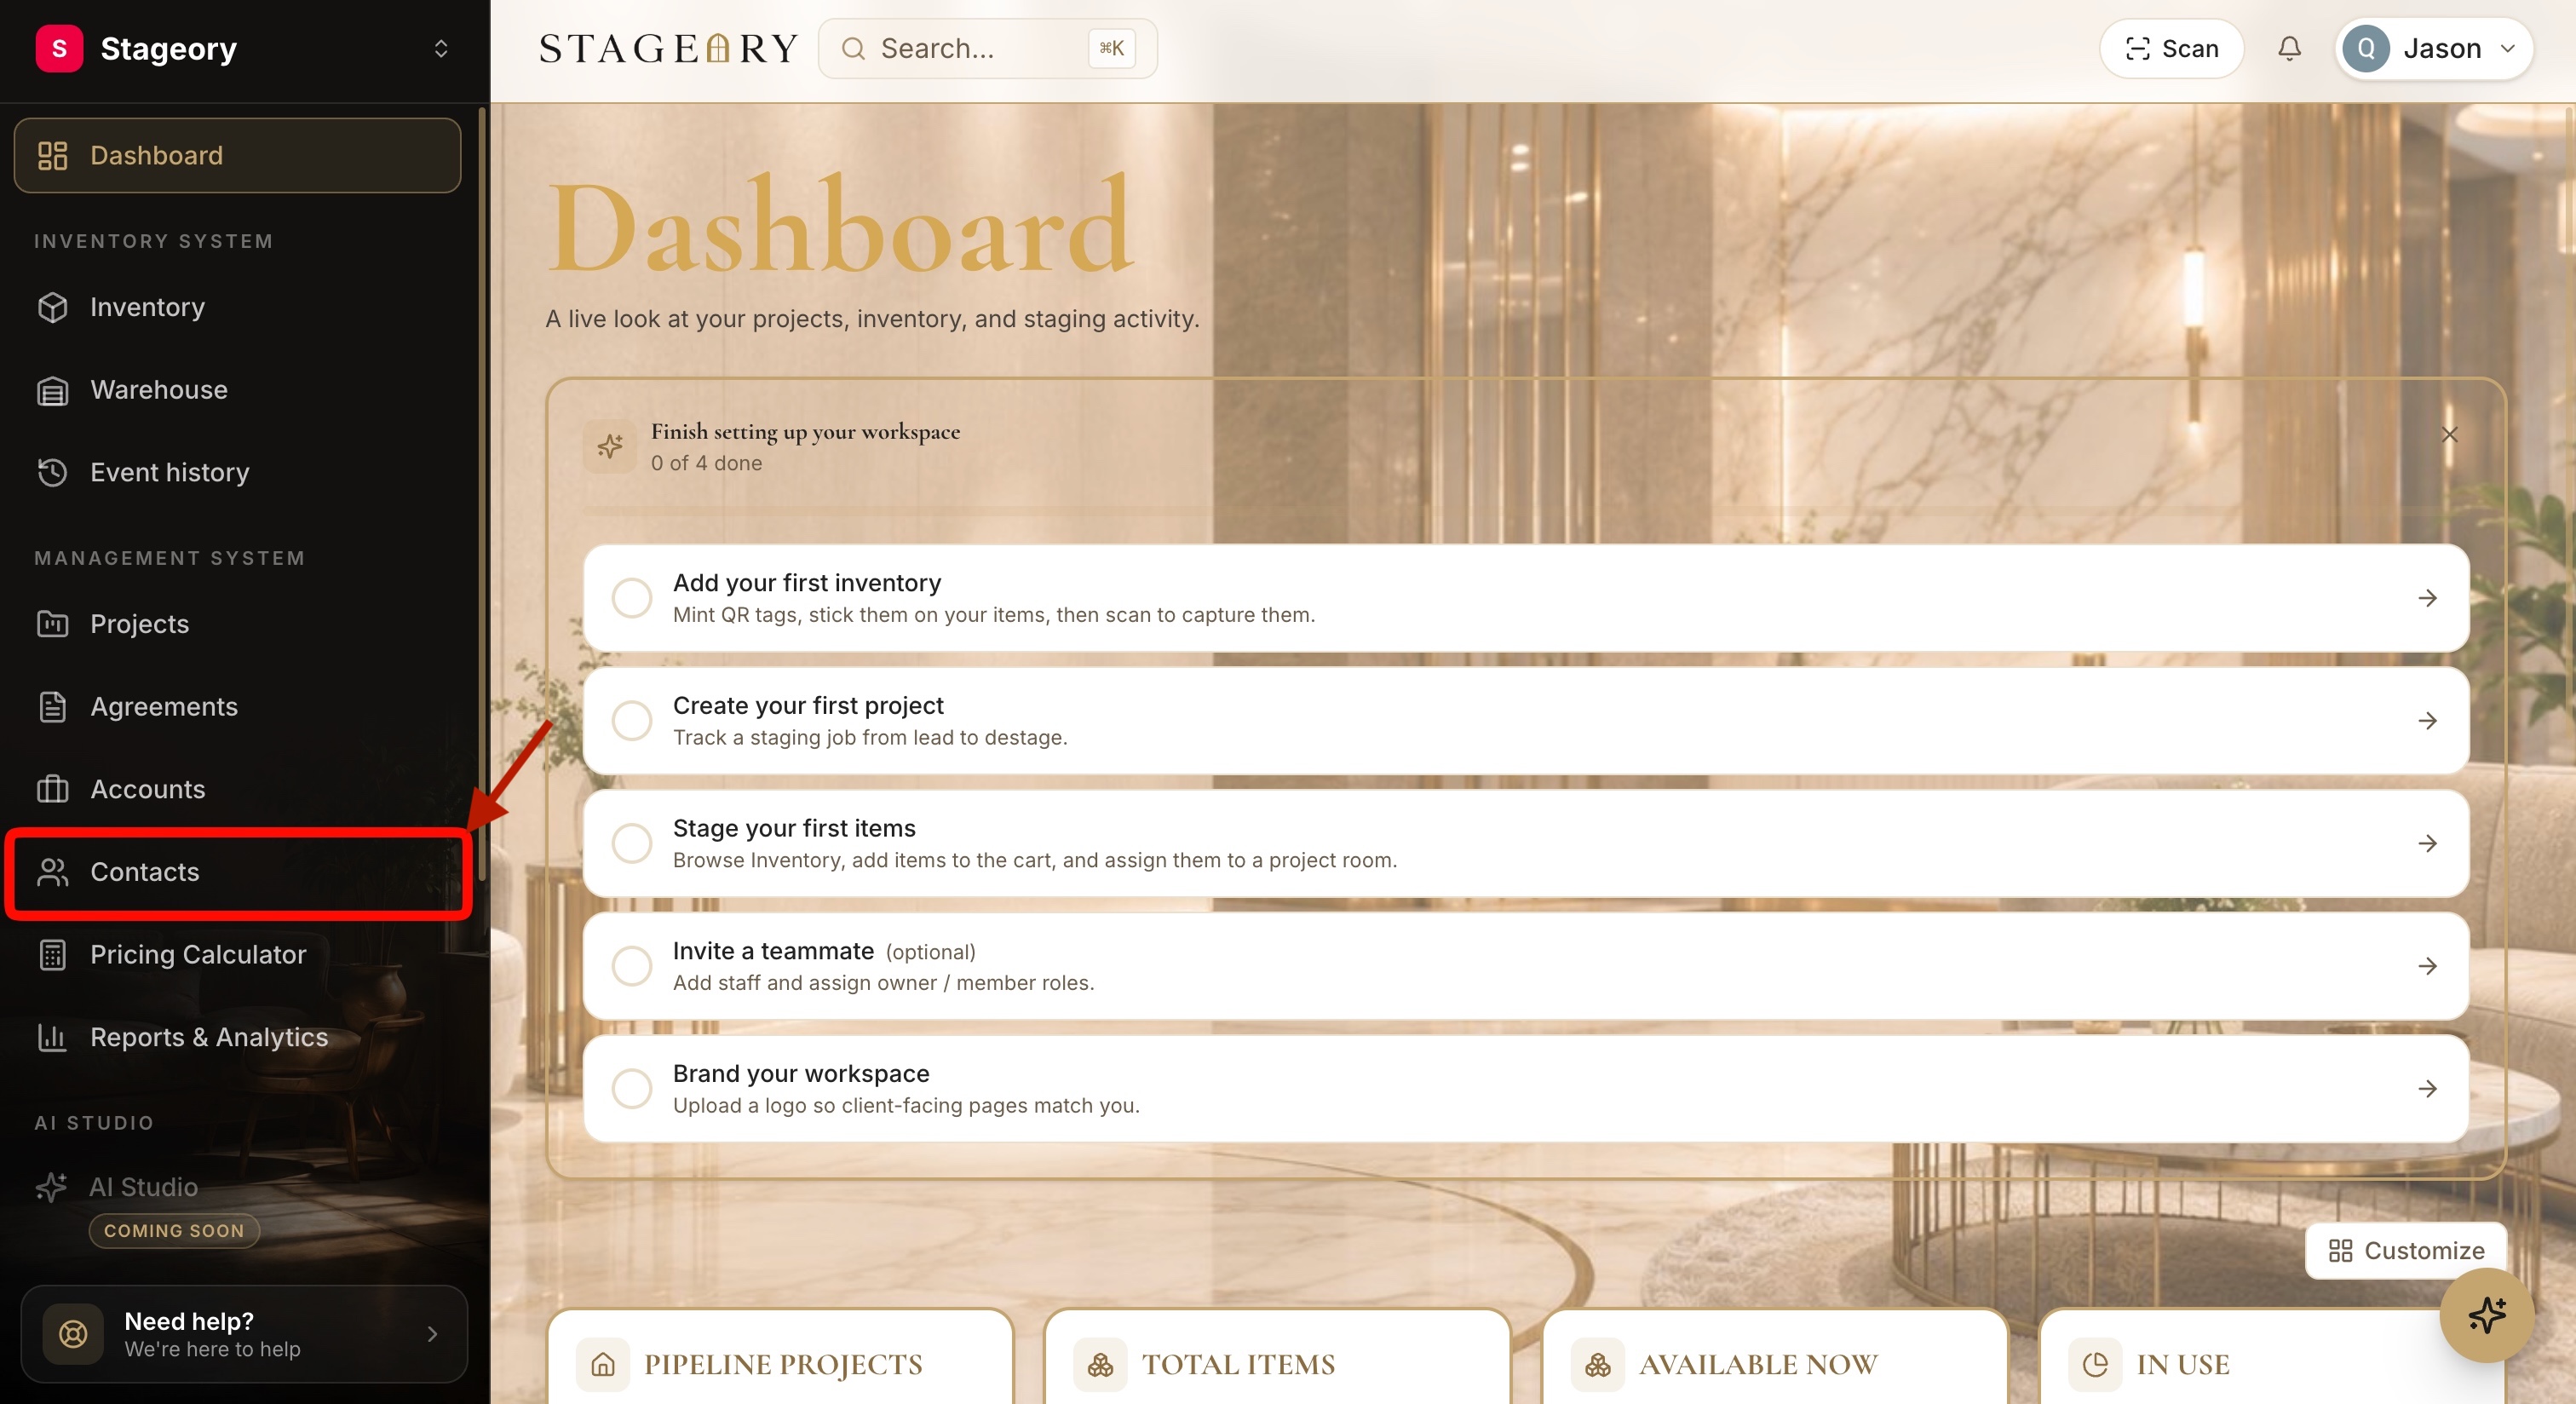Expand the Stageory workspace switcher chevrons
The width and height of the screenshot is (2576, 1404).
441,48
